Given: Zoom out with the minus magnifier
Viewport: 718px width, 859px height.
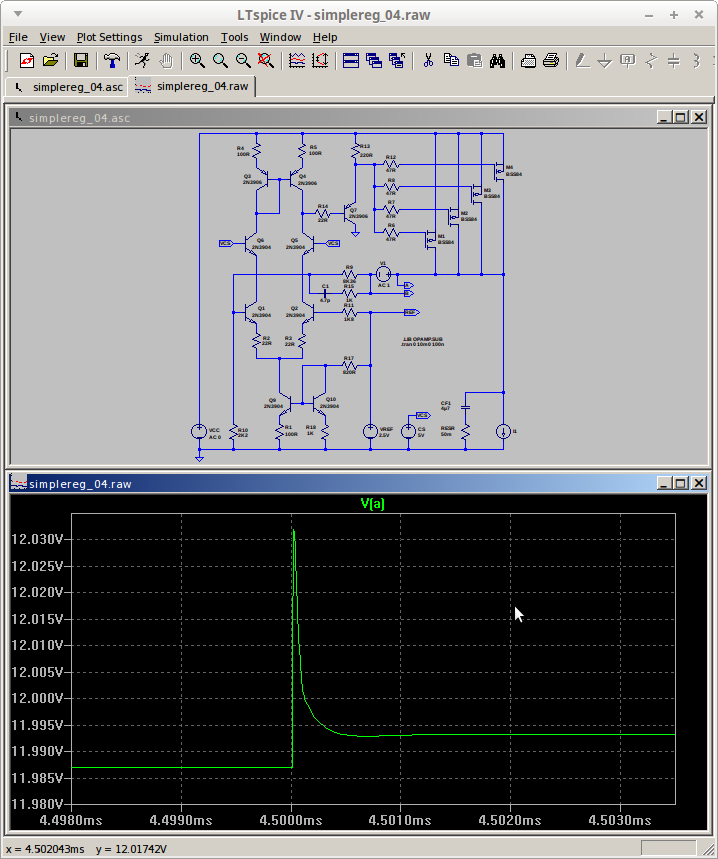Looking at the screenshot, I should coord(243,61).
